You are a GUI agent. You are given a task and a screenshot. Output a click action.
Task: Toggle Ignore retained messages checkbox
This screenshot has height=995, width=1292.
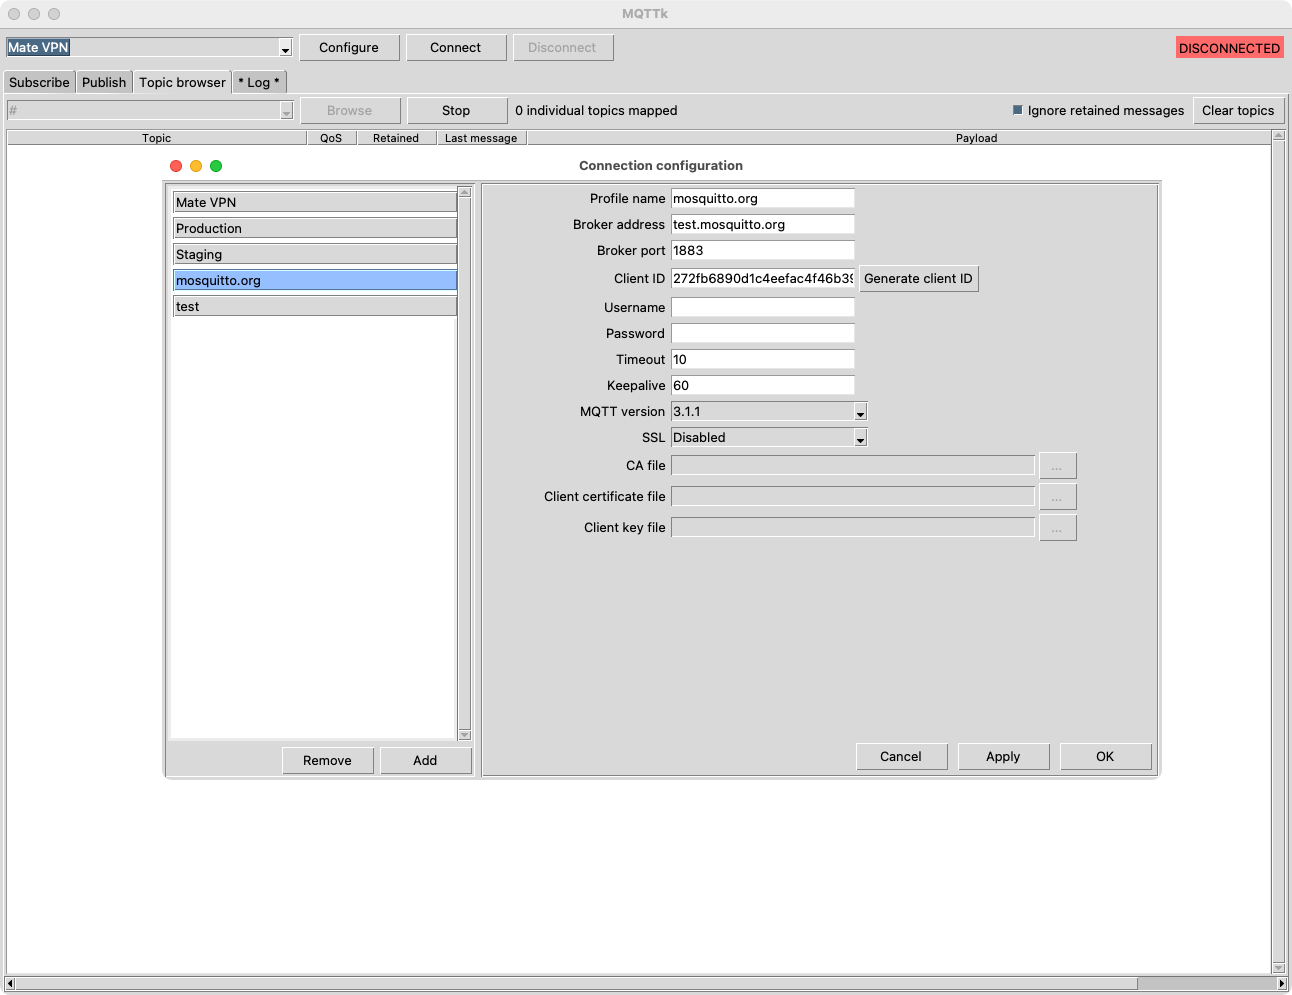(1018, 110)
